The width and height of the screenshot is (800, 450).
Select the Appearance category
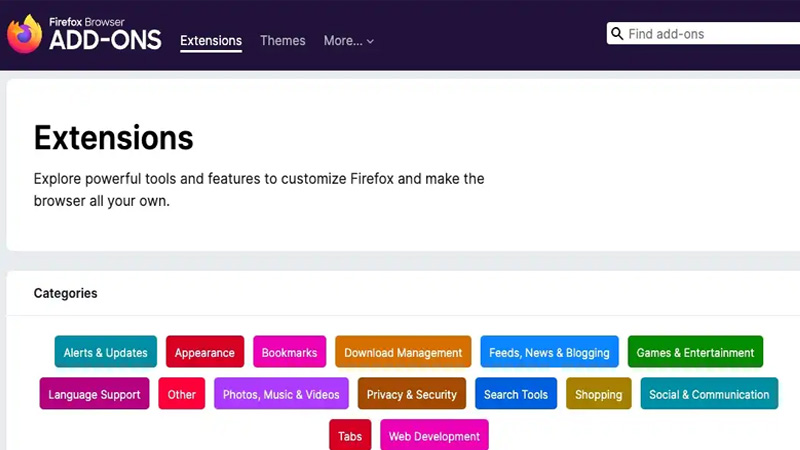point(204,352)
